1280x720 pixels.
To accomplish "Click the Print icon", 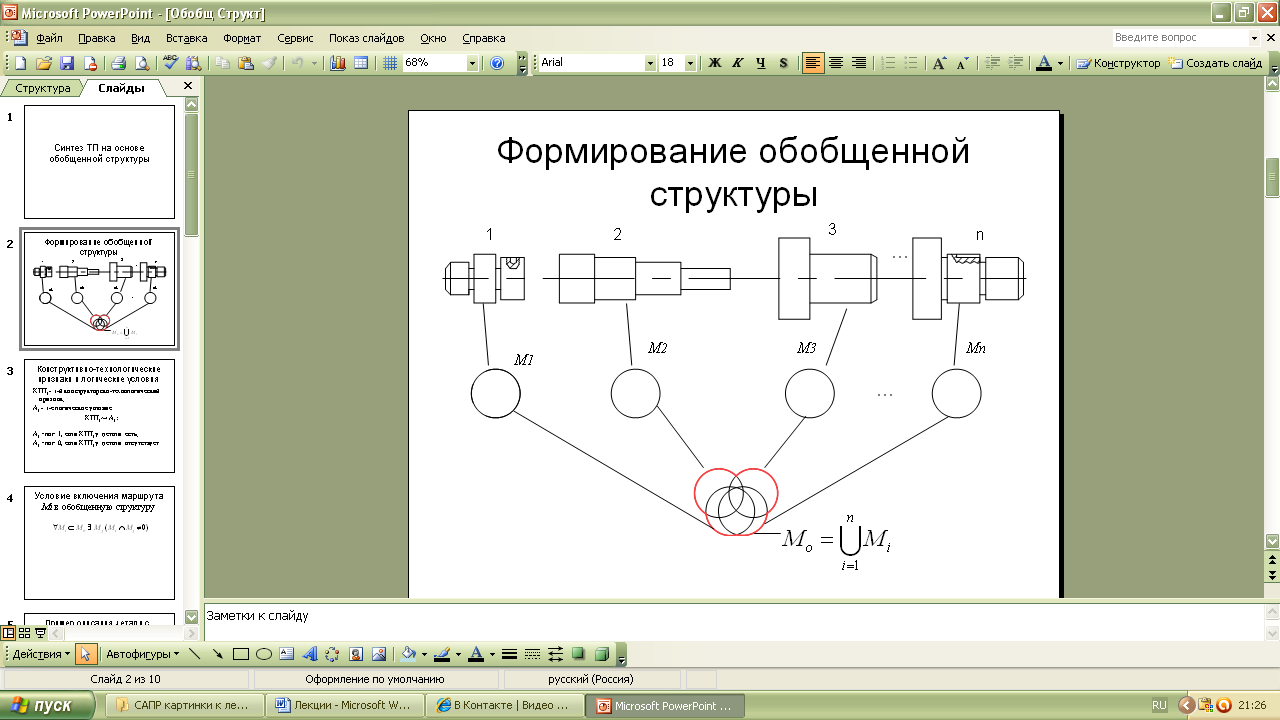I will coord(118,63).
